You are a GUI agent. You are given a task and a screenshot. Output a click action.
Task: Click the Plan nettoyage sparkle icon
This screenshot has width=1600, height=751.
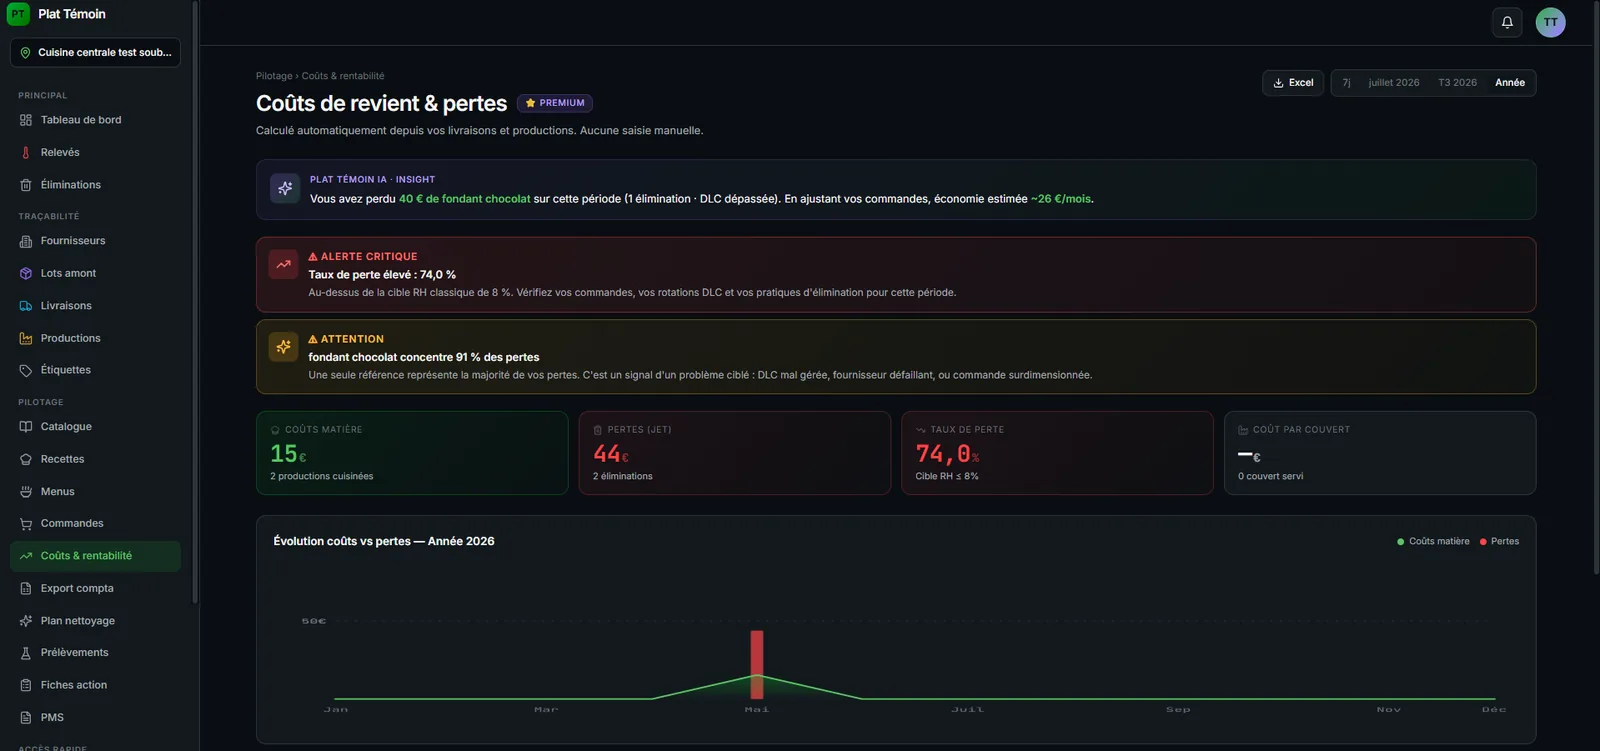click(26, 621)
